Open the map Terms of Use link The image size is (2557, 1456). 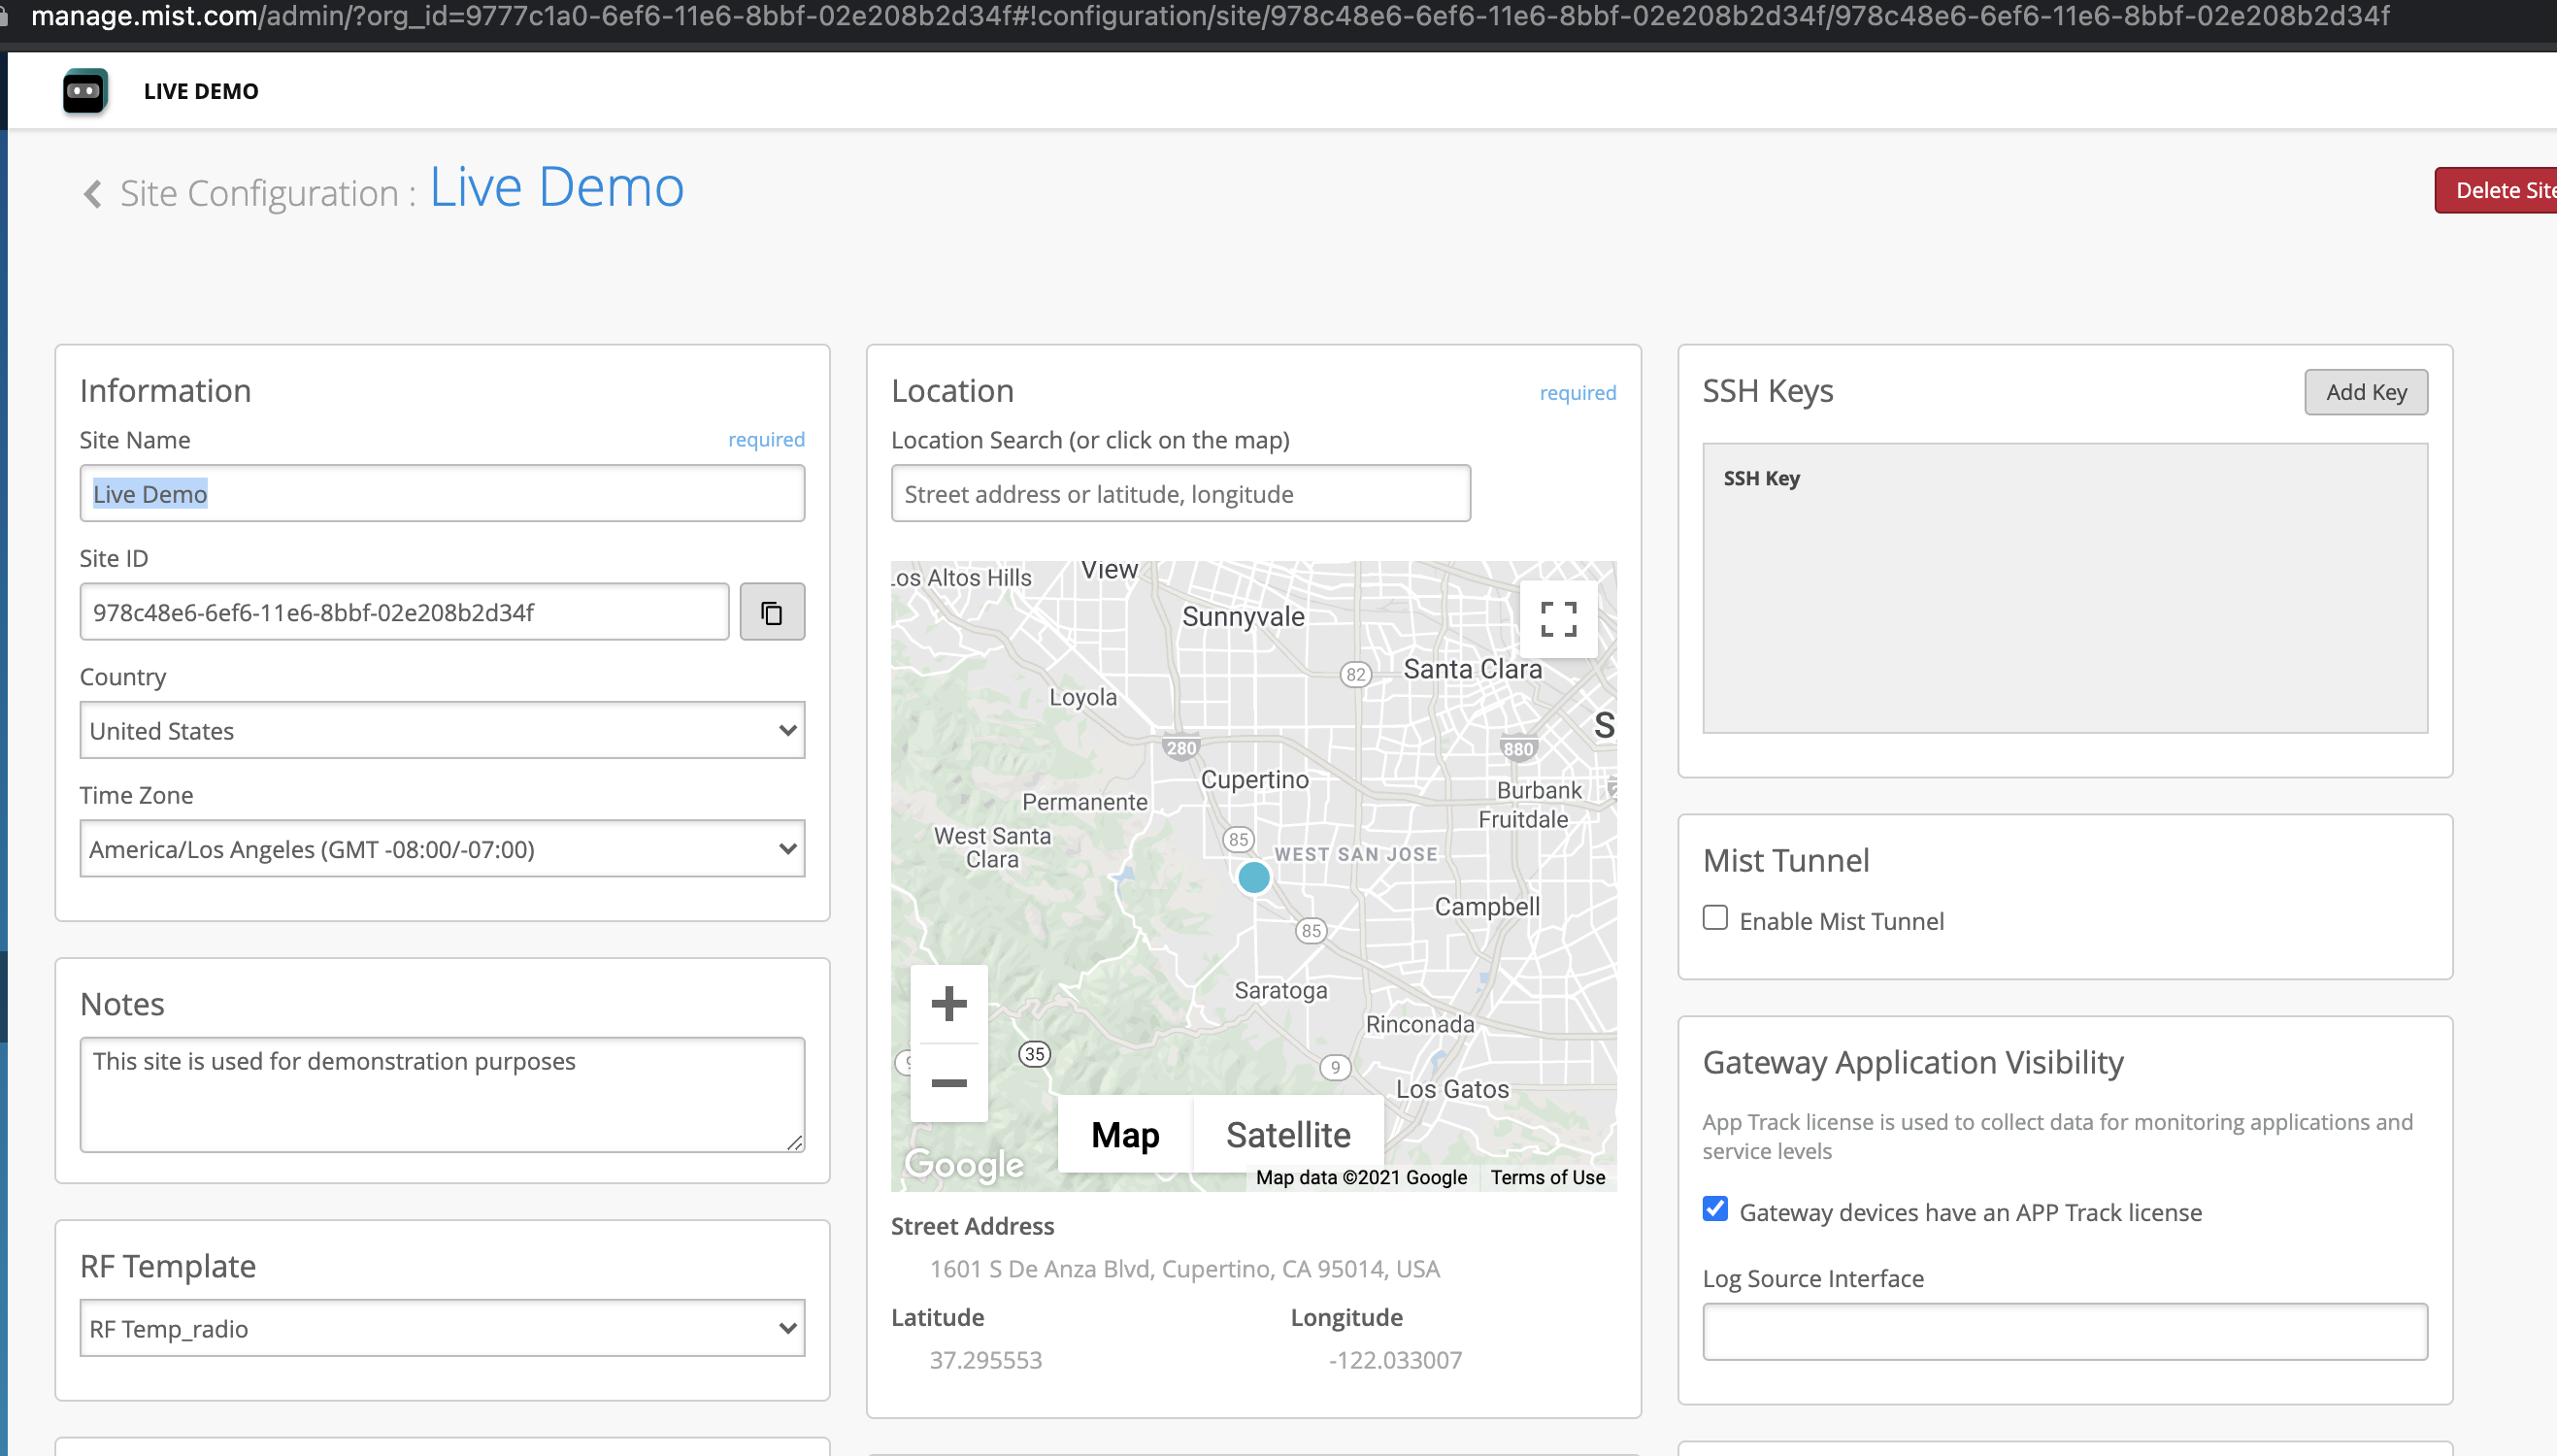(1547, 1177)
